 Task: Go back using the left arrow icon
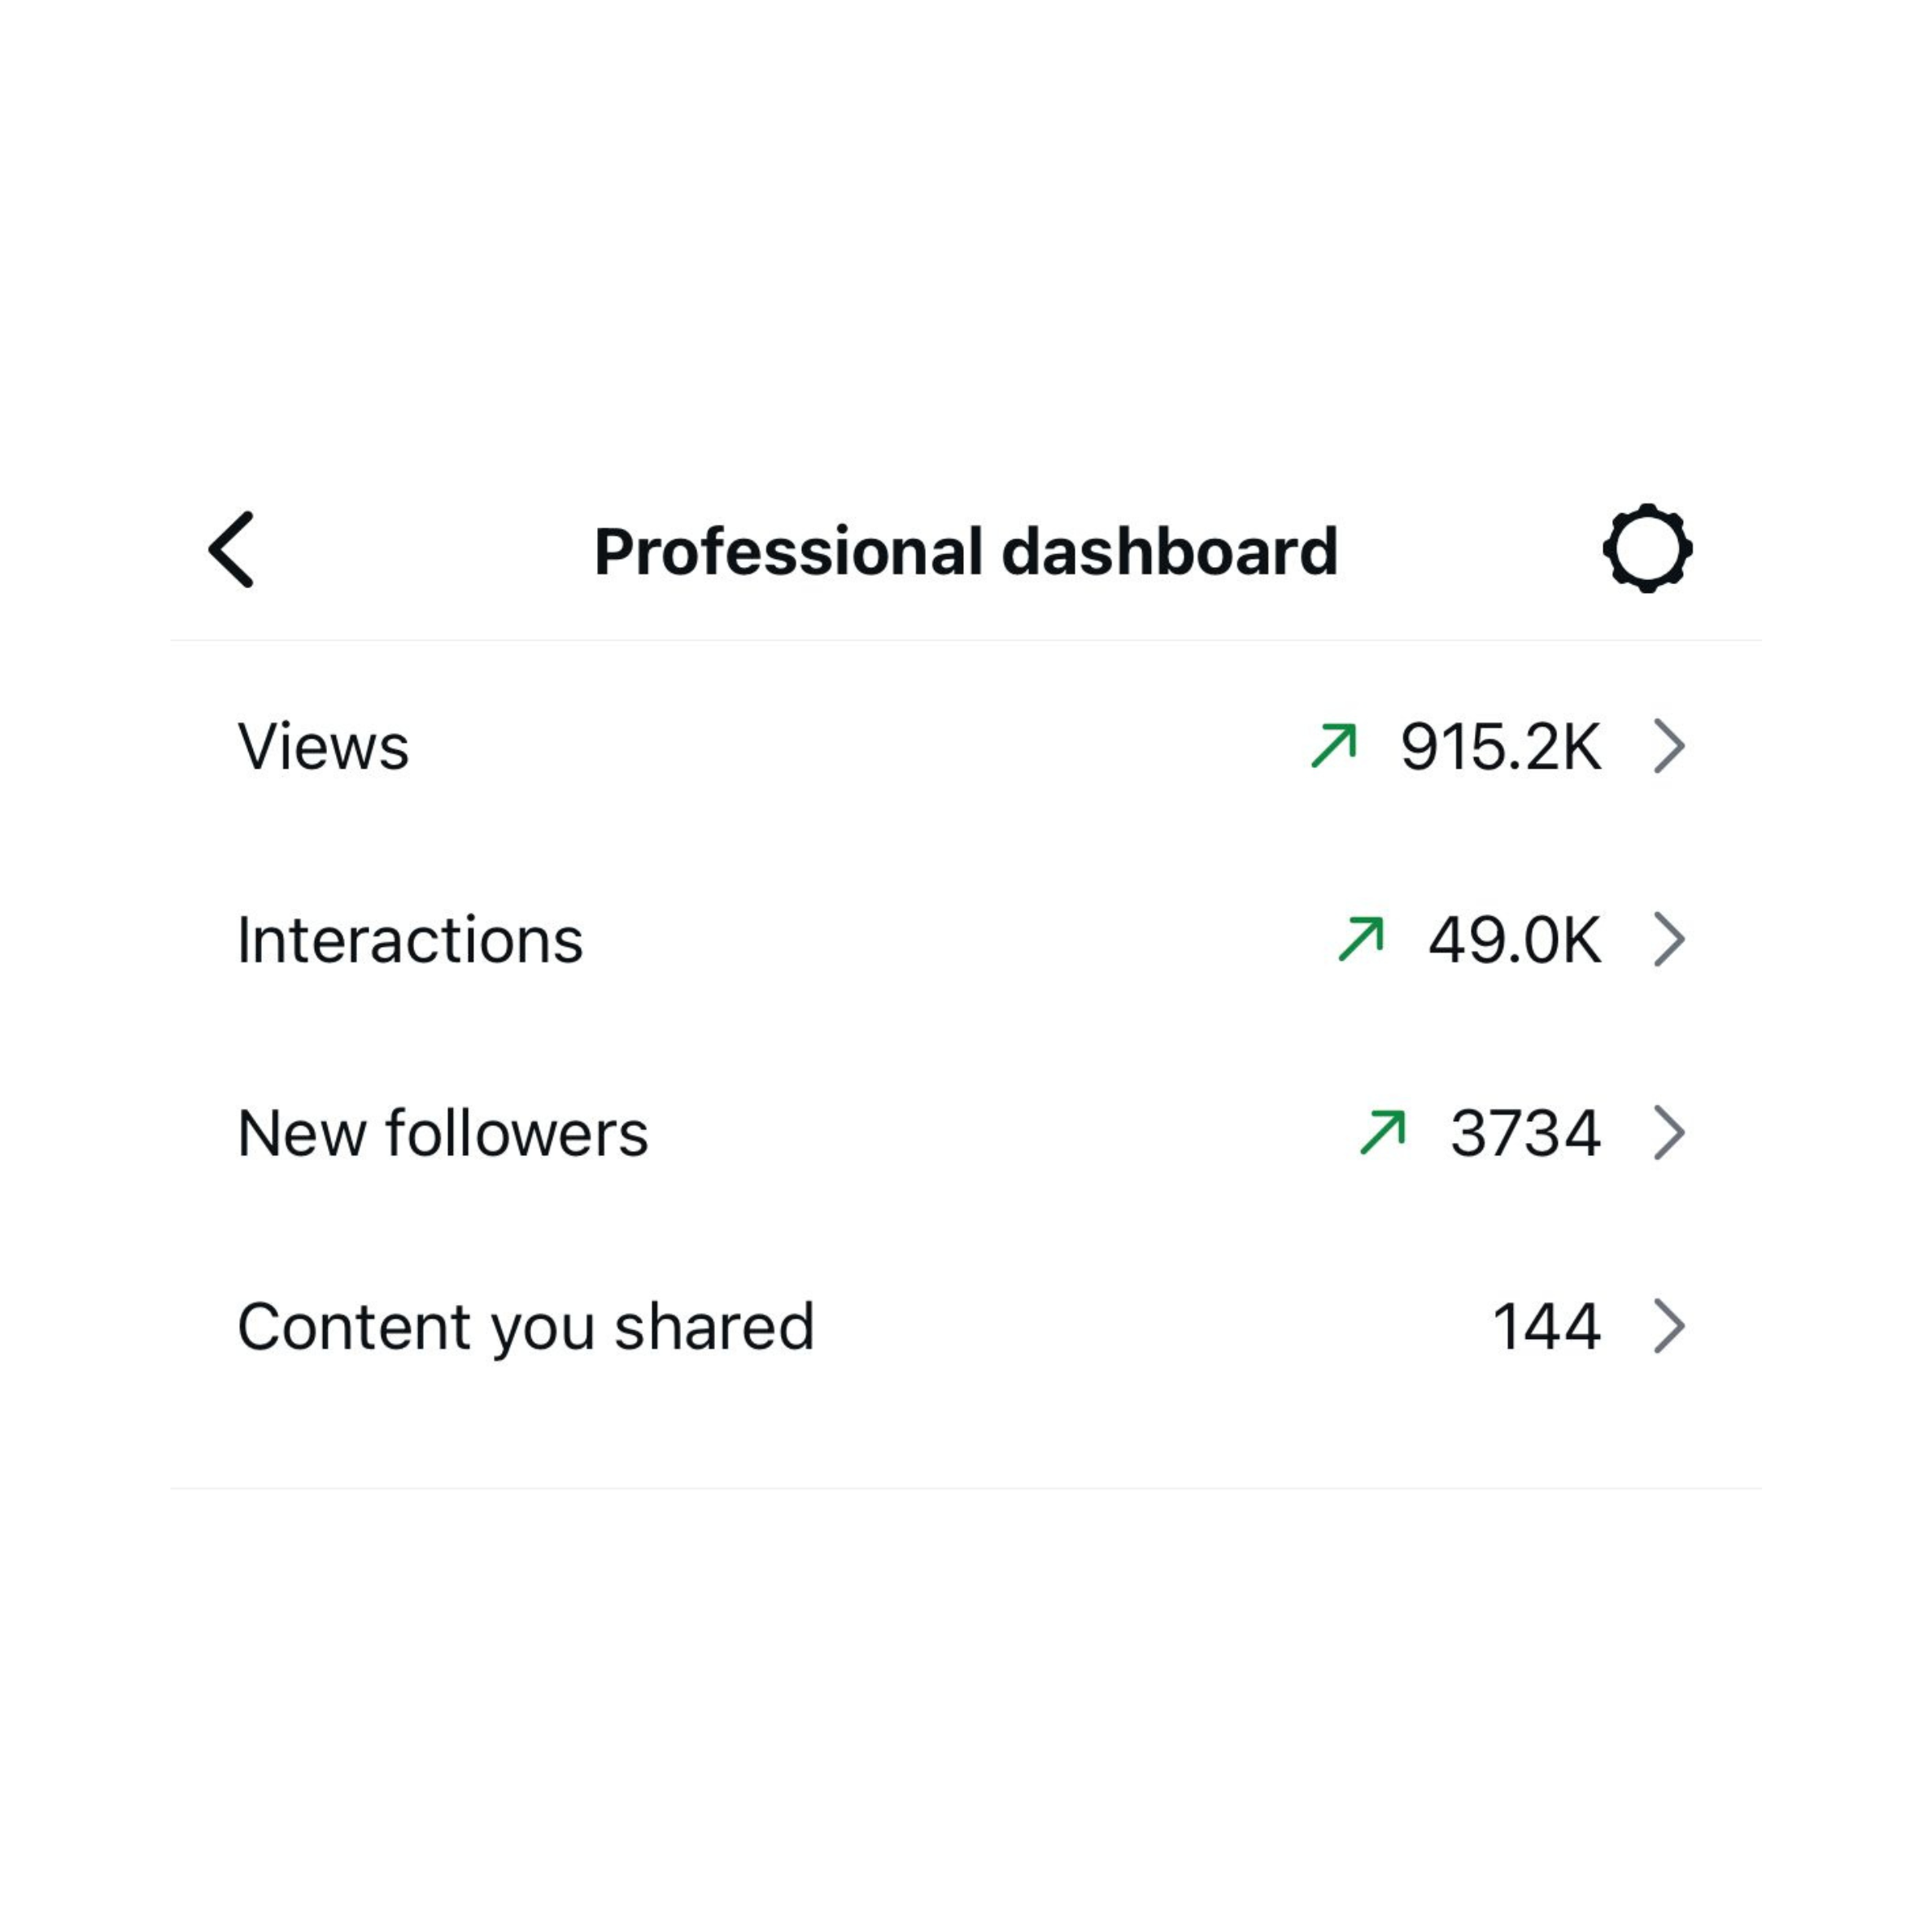click(x=231, y=549)
